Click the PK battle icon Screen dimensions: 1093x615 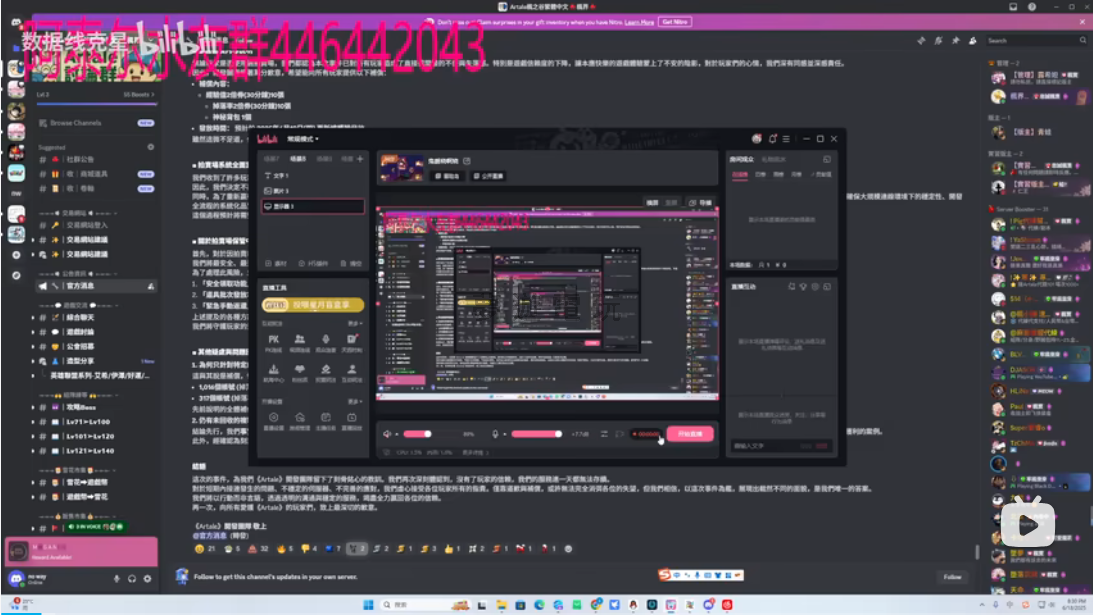[273, 341]
